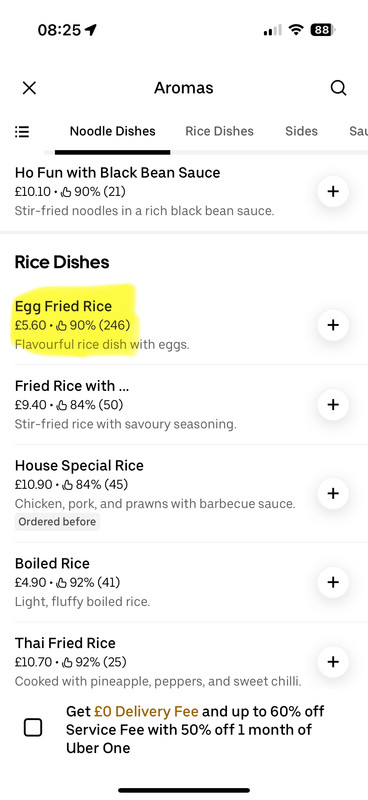Add Egg Fried Rice to basket

pyautogui.click(x=333, y=325)
